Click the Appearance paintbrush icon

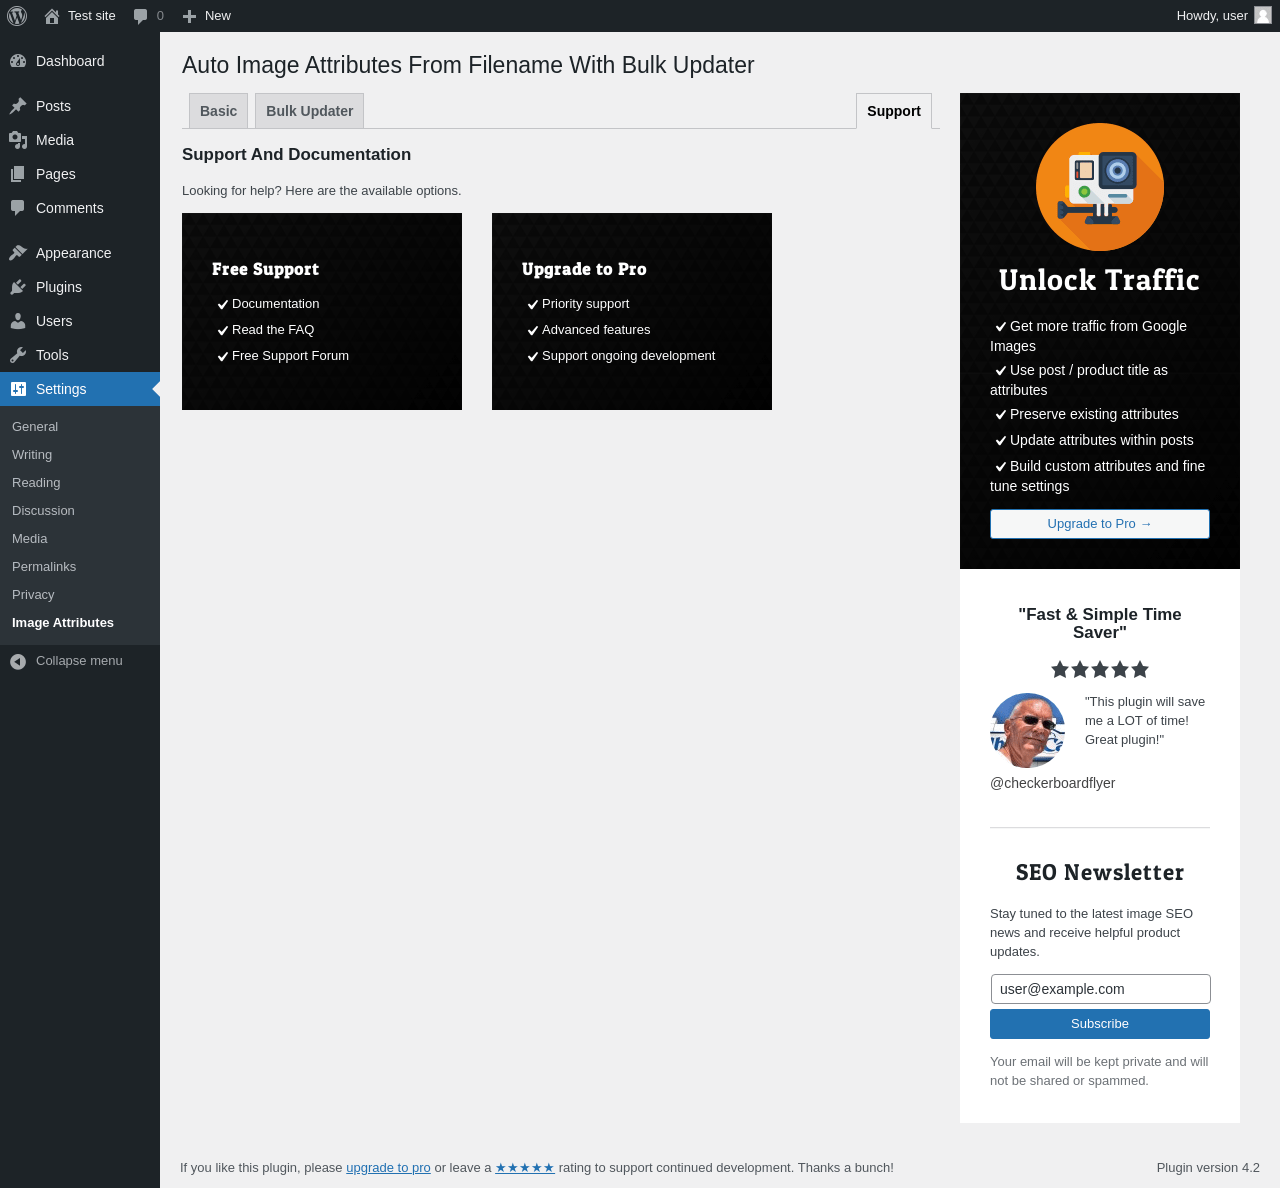[18, 253]
